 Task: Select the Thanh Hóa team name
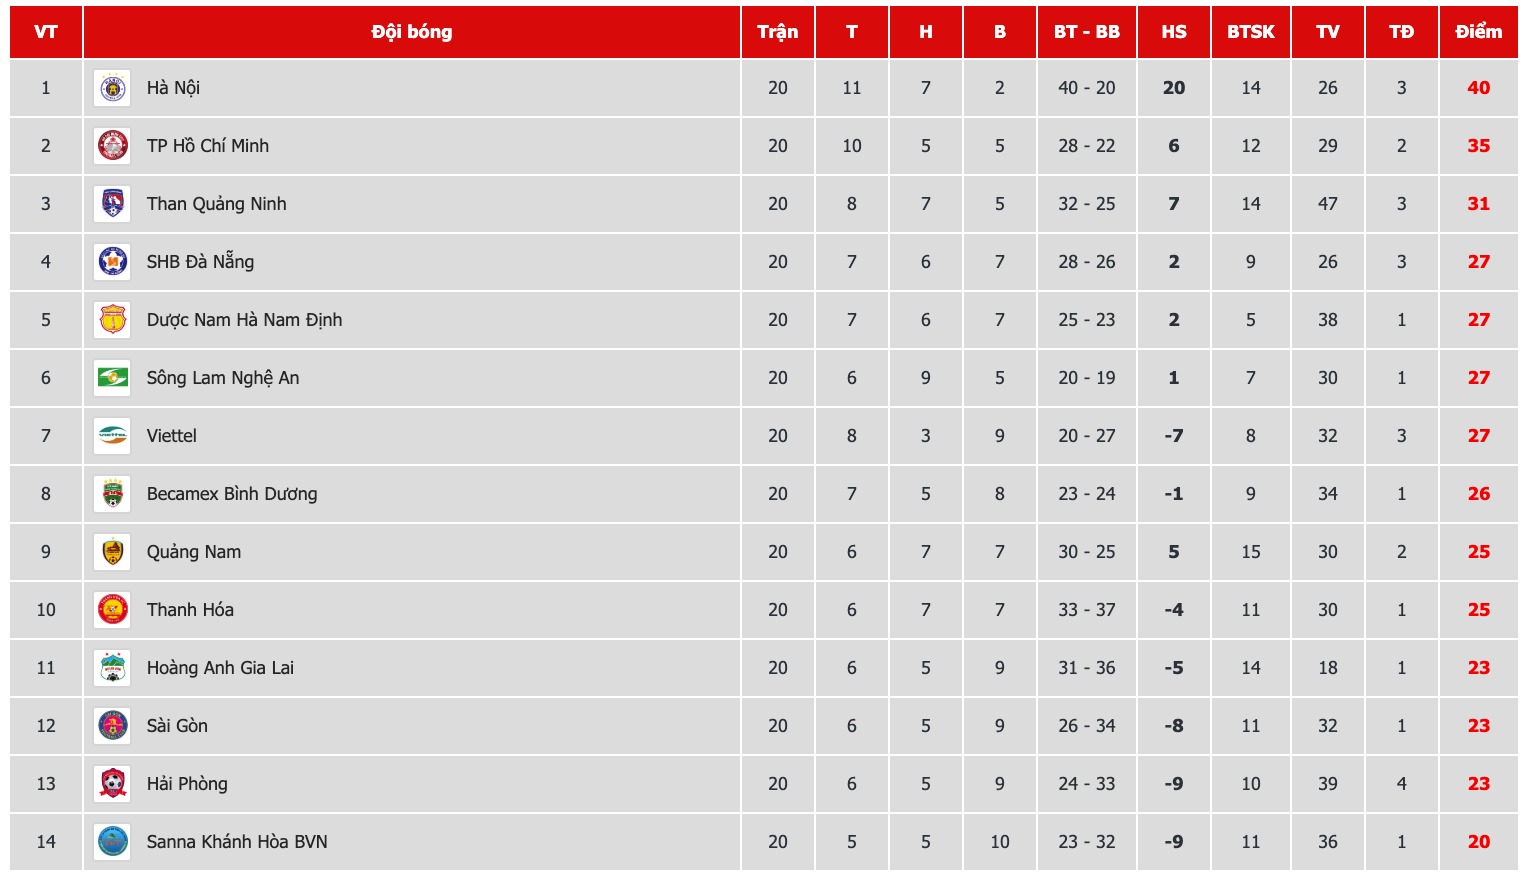[190, 610]
